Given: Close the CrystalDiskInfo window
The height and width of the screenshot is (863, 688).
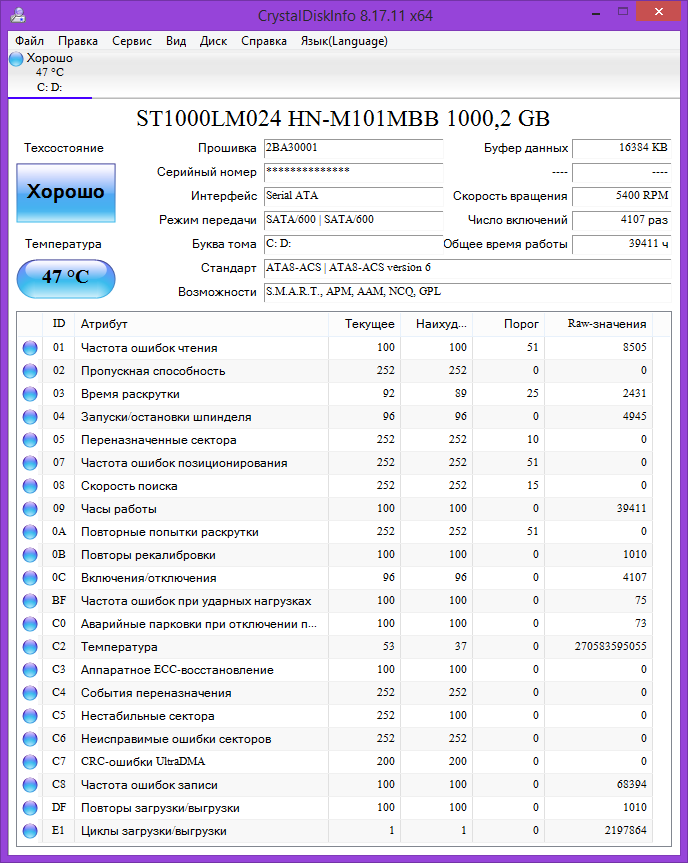Looking at the screenshot, I should click(x=658, y=12).
